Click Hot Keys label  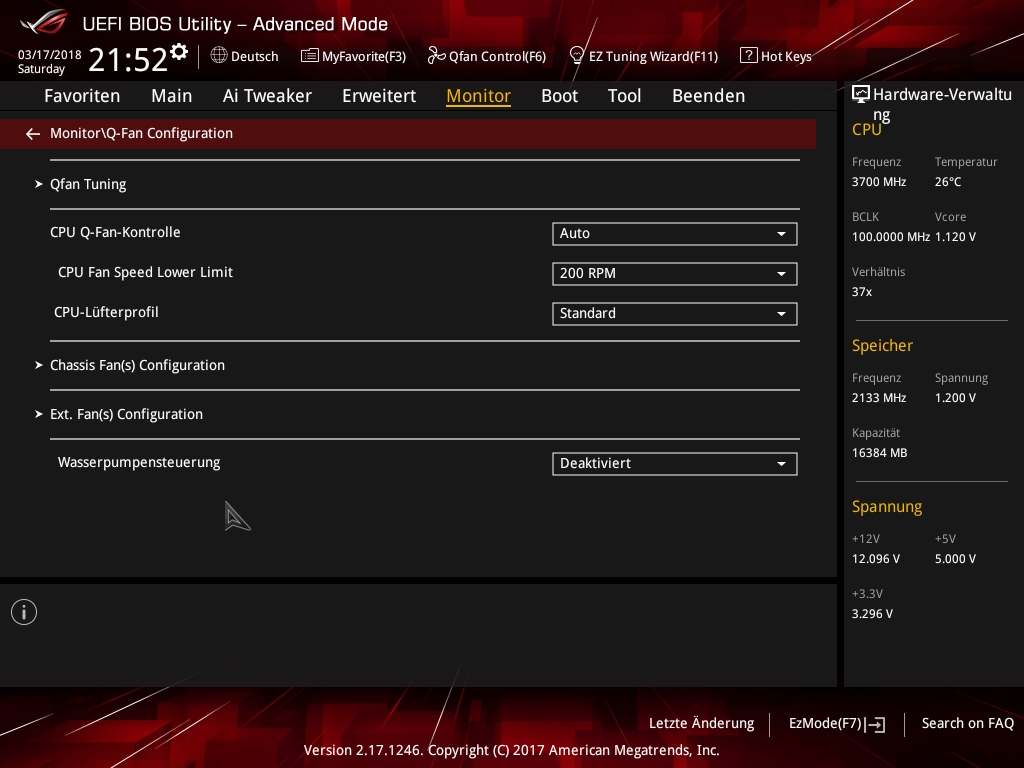coord(786,56)
